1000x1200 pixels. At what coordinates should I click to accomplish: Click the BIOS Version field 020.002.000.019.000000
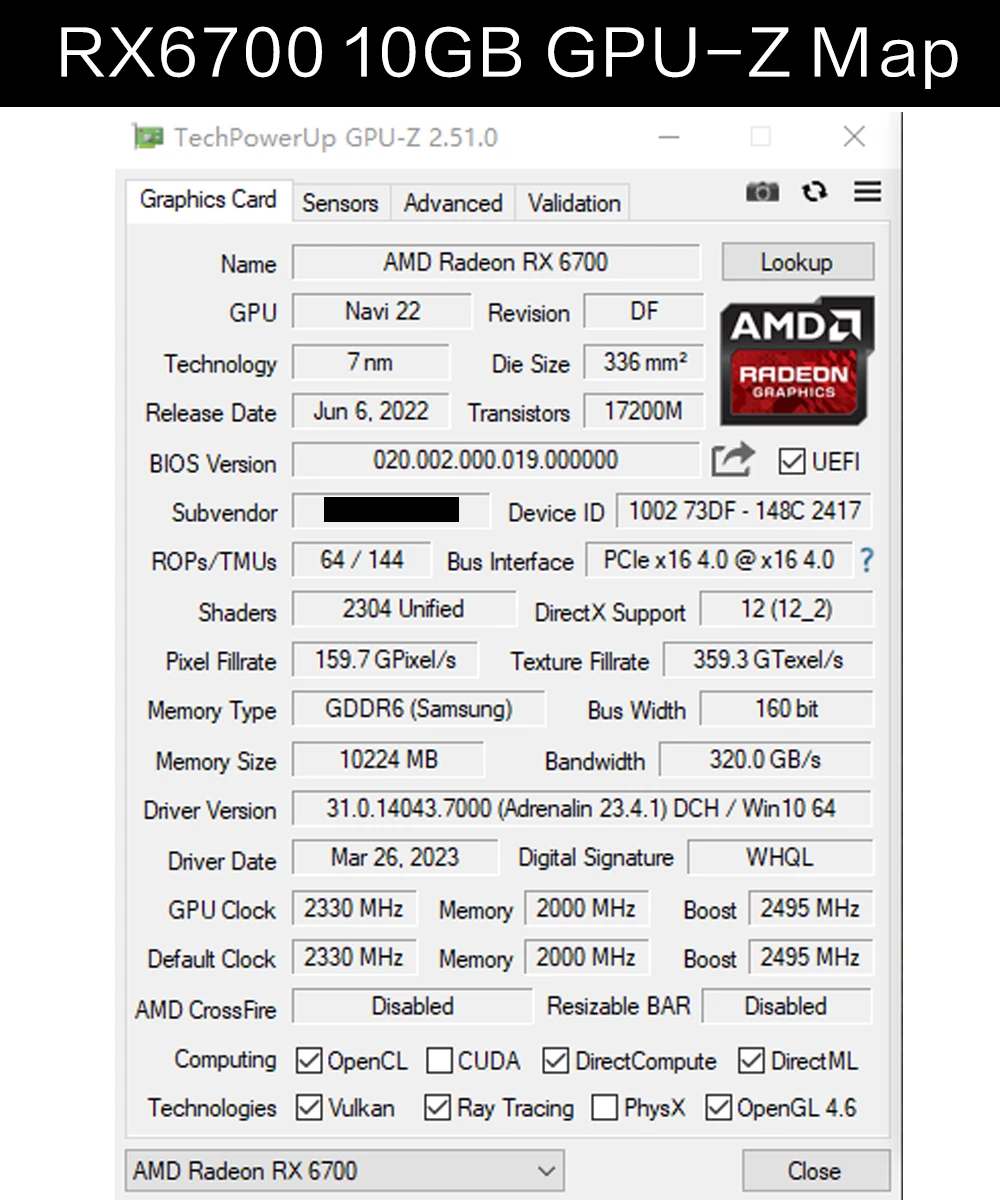[x=496, y=460]
